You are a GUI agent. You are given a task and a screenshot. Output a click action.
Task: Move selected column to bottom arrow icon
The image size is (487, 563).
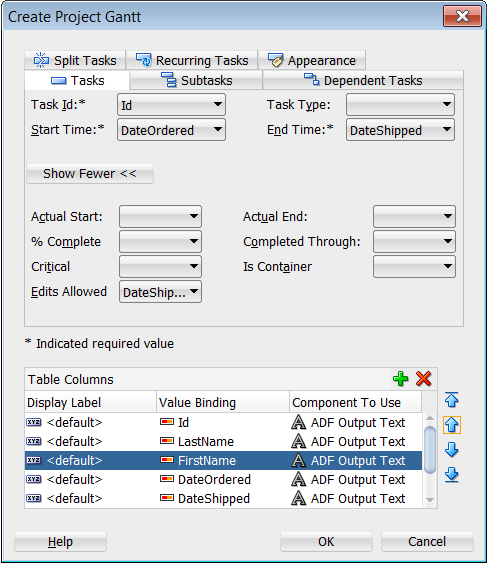tap(451, 475)
